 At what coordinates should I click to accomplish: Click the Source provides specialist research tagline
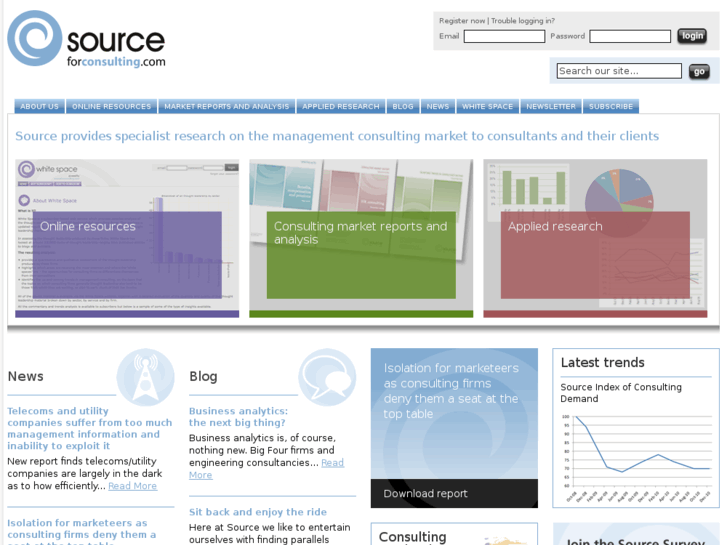tap(337, 136)
